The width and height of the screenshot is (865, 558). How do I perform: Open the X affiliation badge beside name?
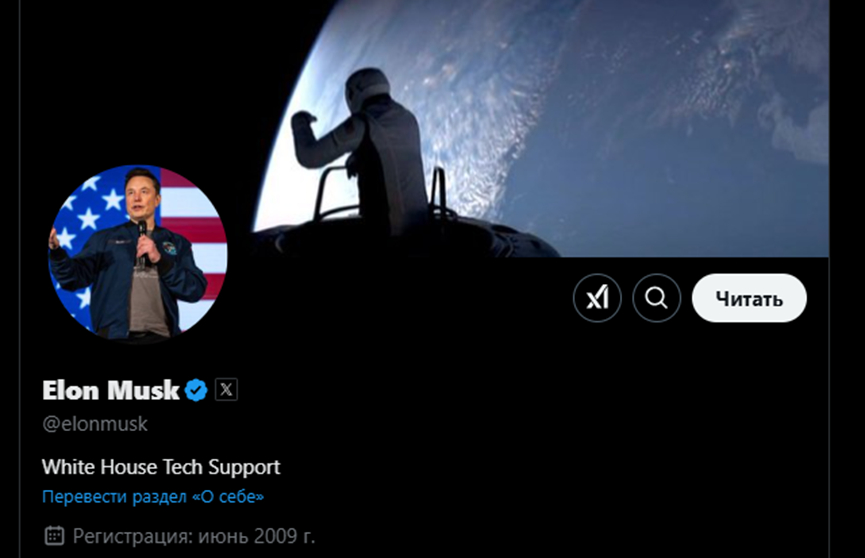coord(226,390)
